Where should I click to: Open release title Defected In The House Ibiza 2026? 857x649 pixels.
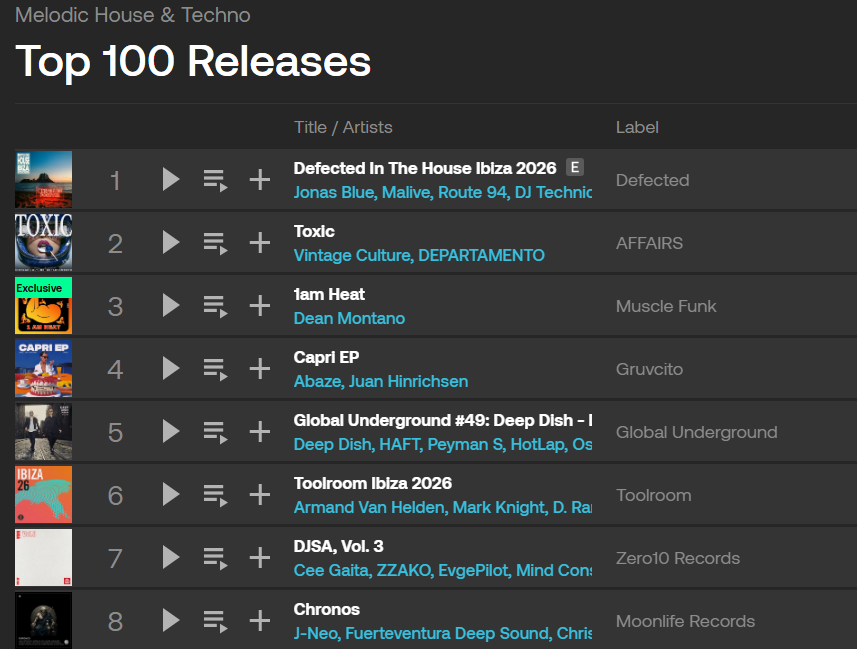click(425, 168)
